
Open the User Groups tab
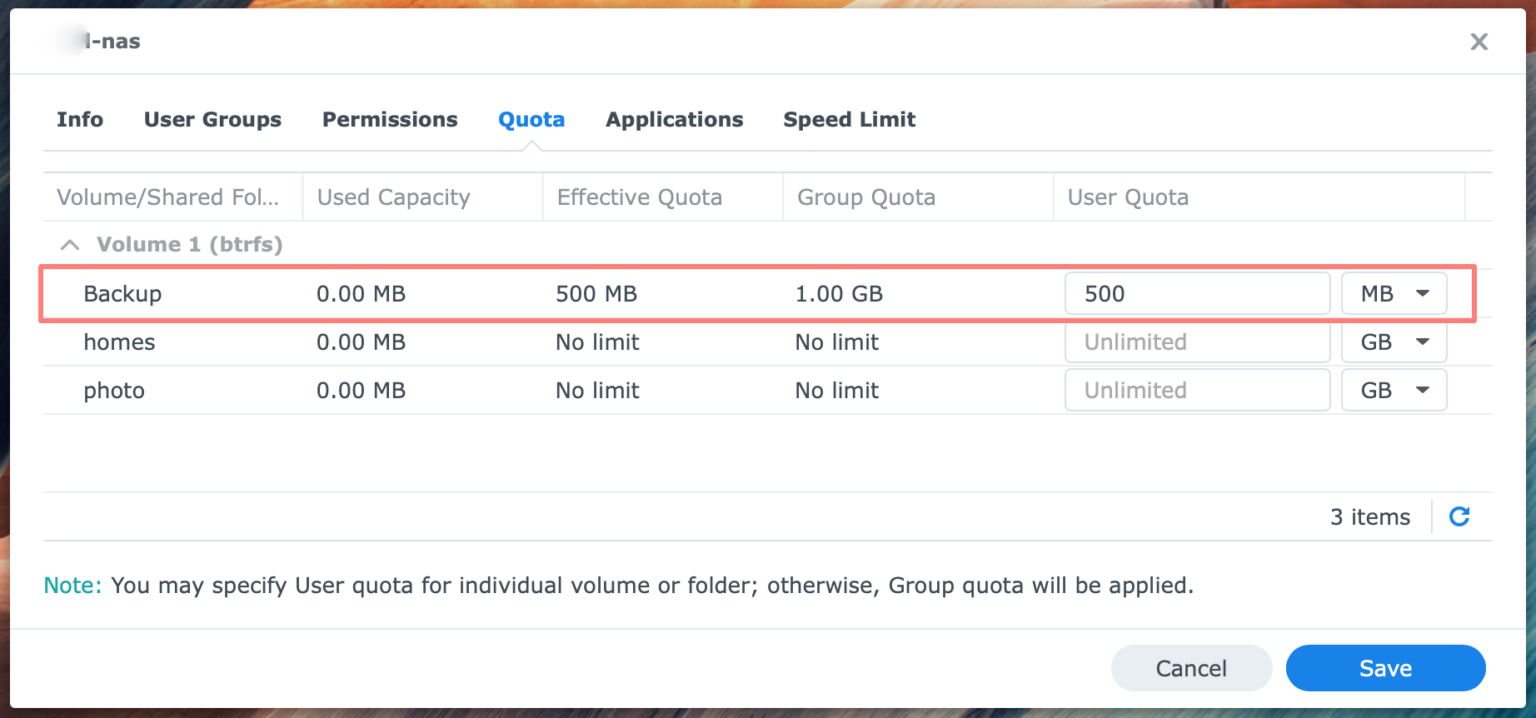[x=212, y=119]
